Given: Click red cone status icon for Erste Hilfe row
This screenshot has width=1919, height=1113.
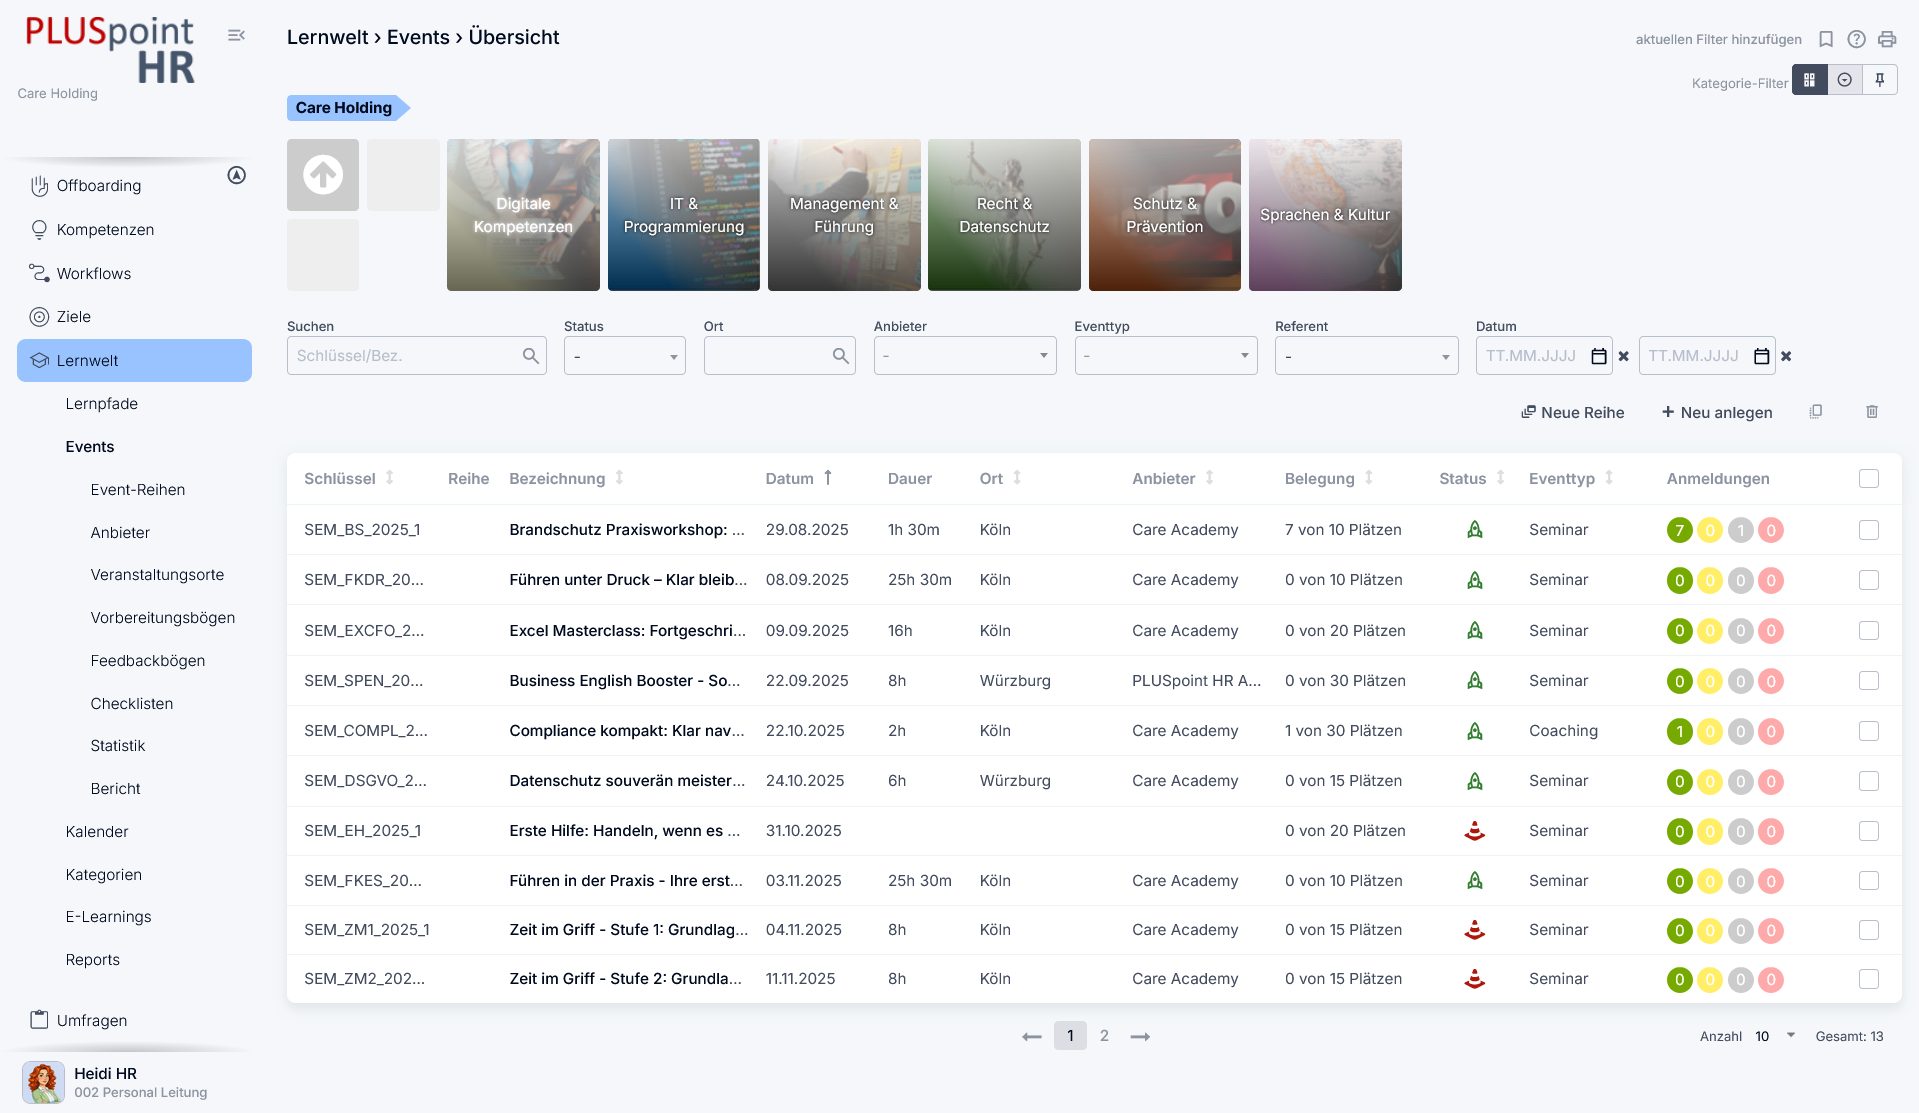Looking at the screenshot, I should 1474,830.
